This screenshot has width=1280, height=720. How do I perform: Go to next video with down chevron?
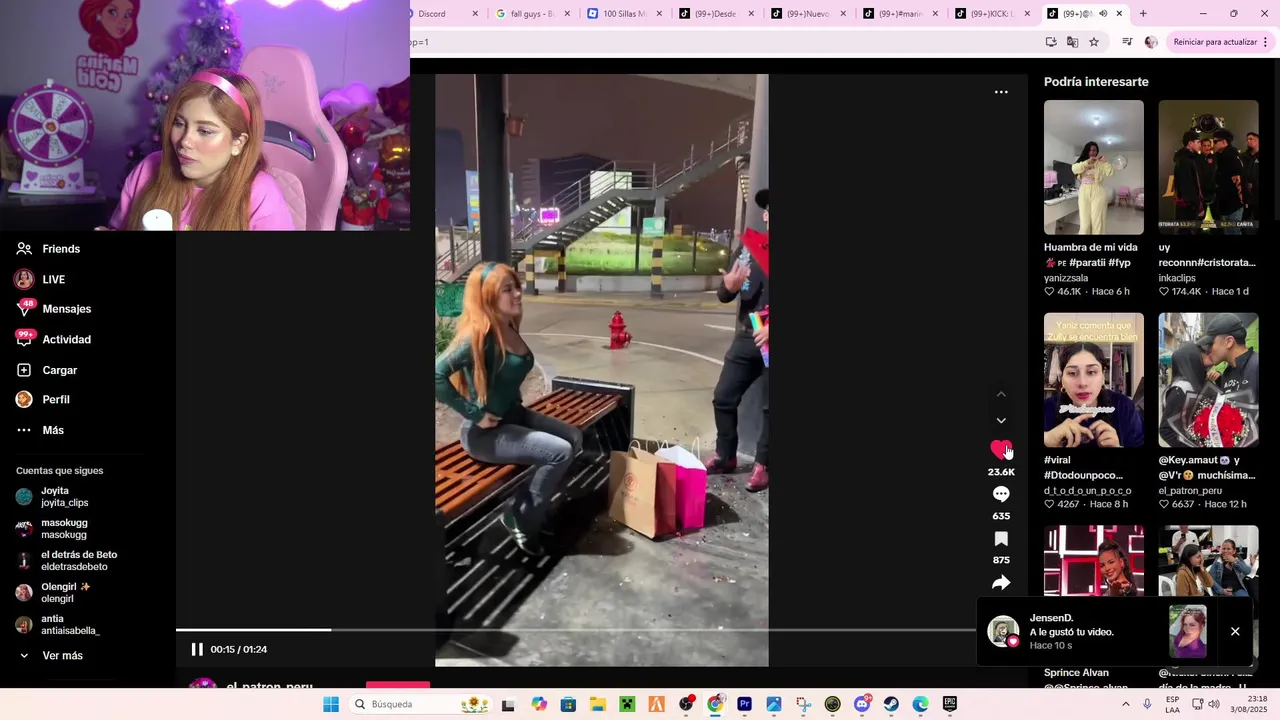click(x=1001, y=421)
